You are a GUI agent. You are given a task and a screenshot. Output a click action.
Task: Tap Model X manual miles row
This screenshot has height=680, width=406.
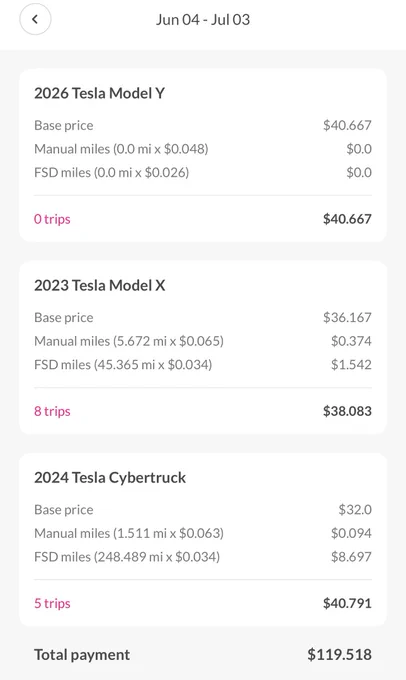tap(203, 341)
